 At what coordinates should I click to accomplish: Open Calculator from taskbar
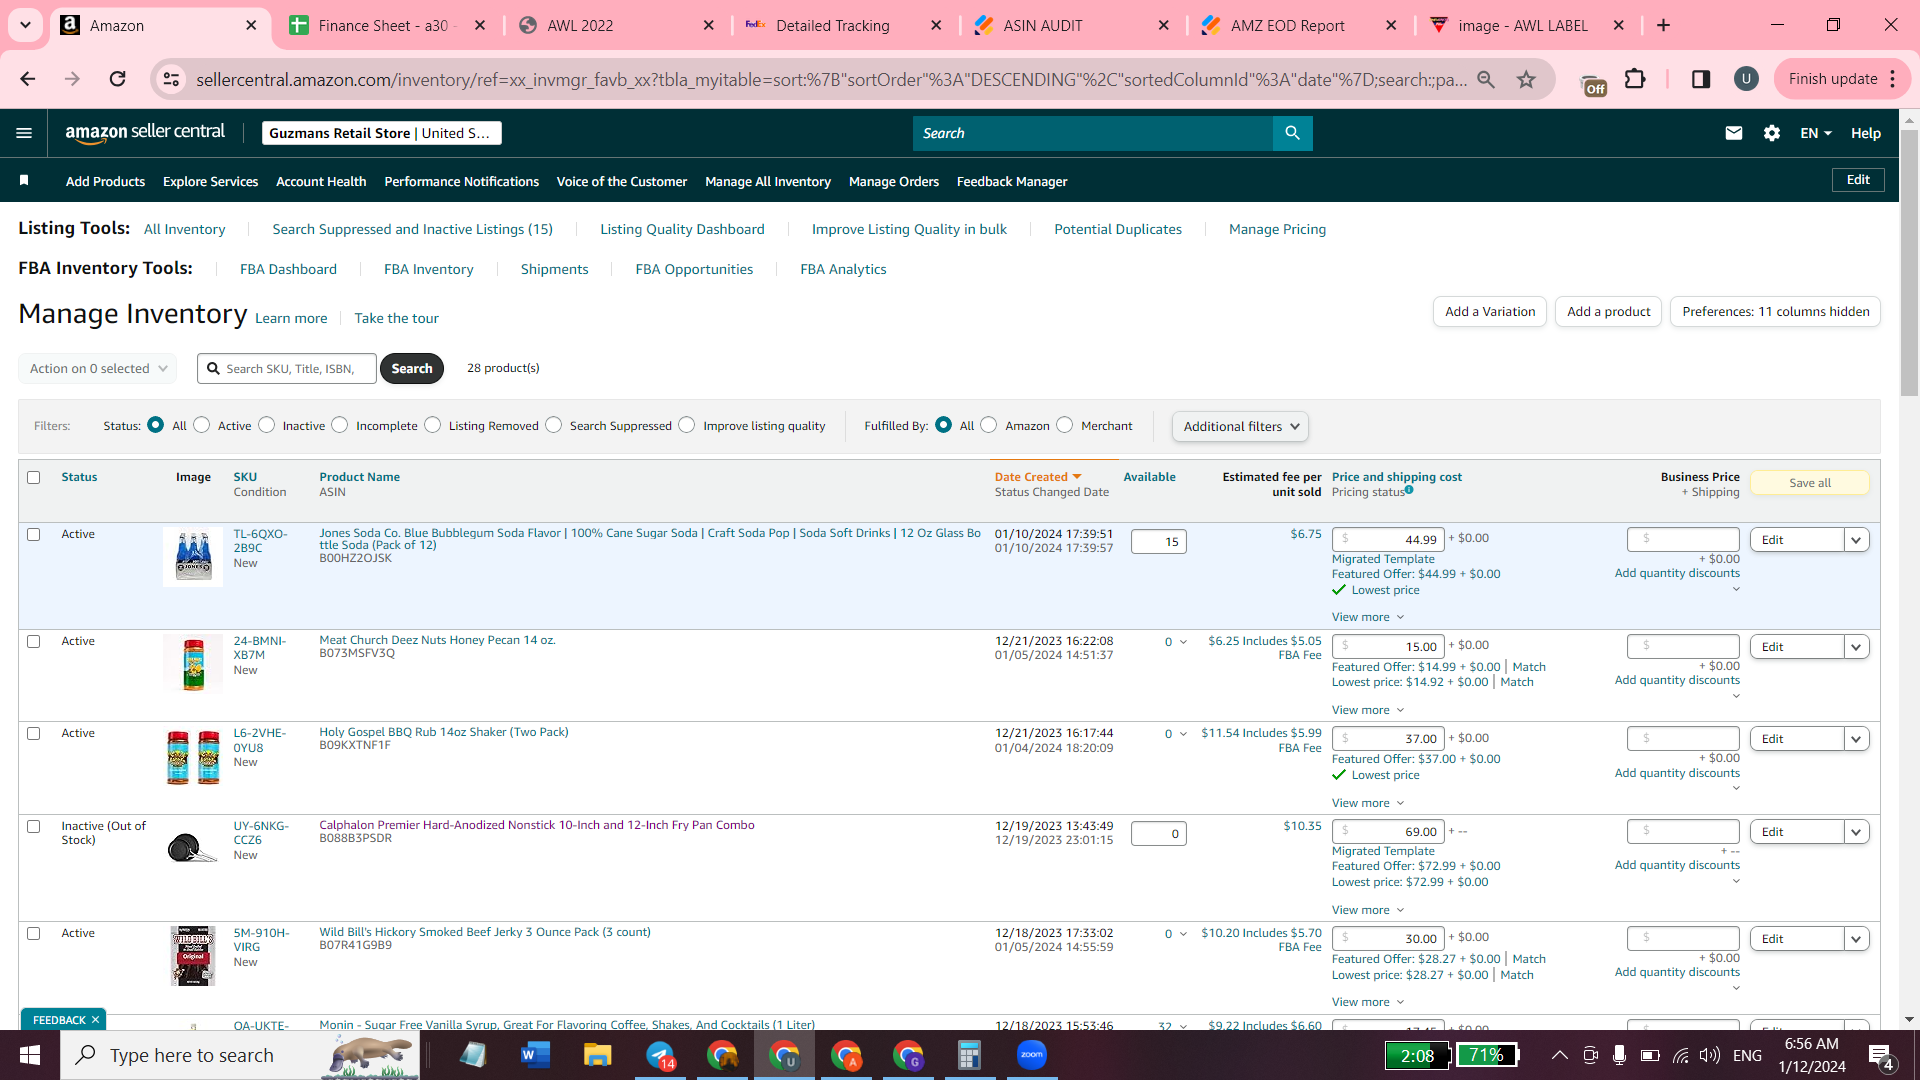(969, 1055)
